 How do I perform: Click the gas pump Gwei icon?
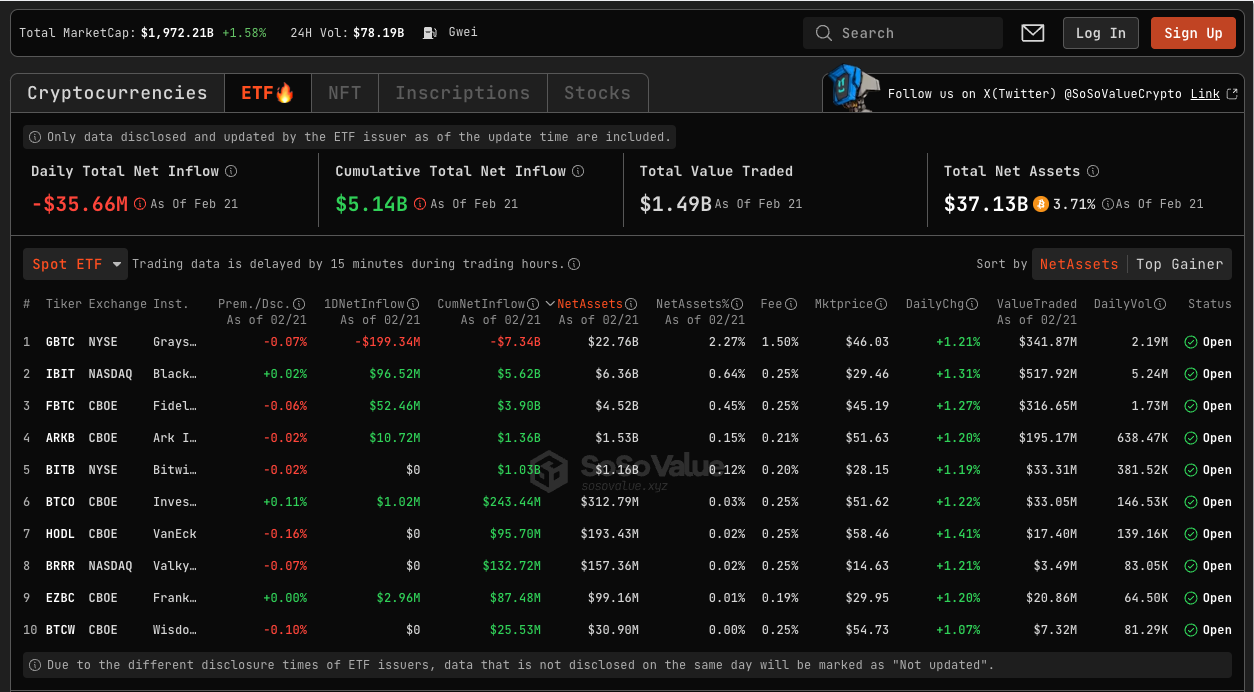coord(430,33)
